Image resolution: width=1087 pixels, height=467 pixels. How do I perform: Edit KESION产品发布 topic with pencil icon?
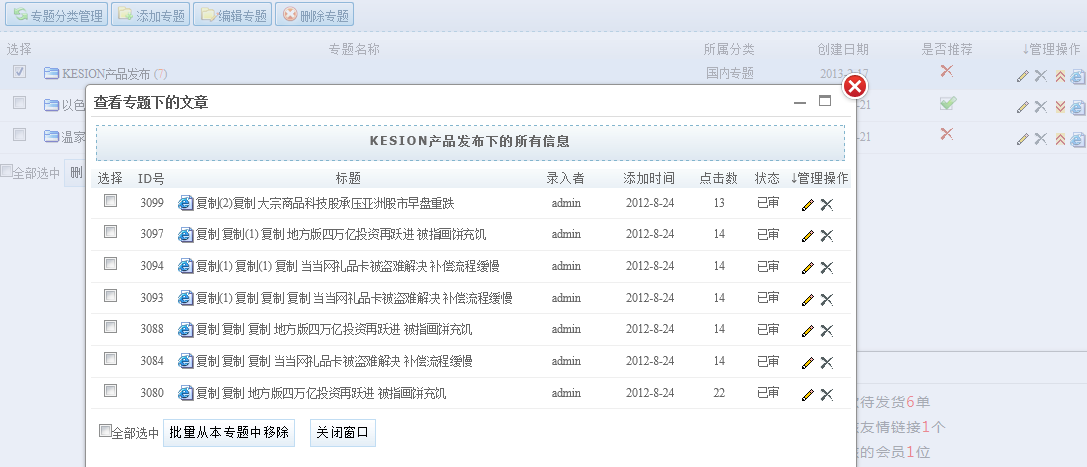click(x=1023, y=76)
